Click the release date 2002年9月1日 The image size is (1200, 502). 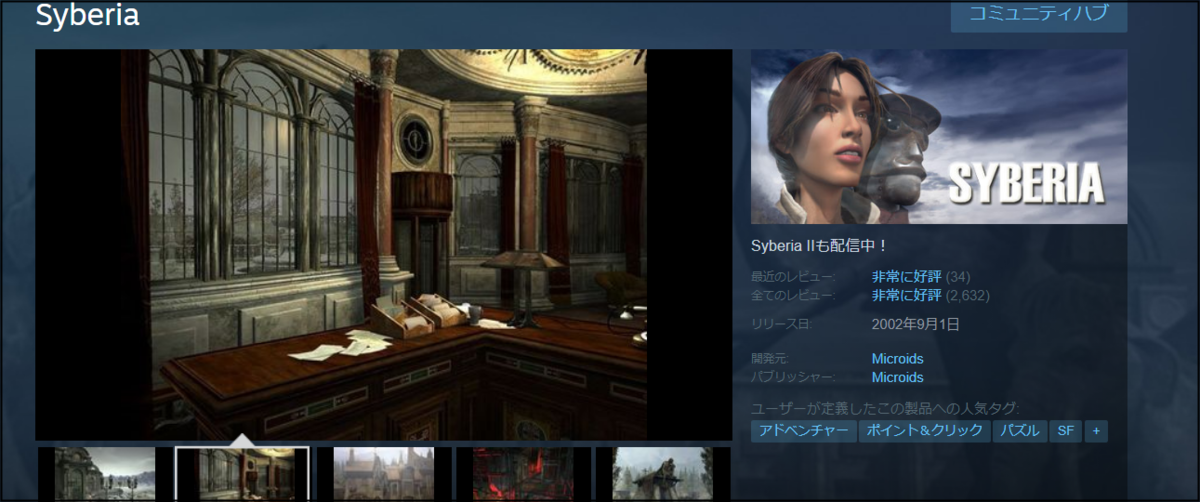click(x=916, y=324)
